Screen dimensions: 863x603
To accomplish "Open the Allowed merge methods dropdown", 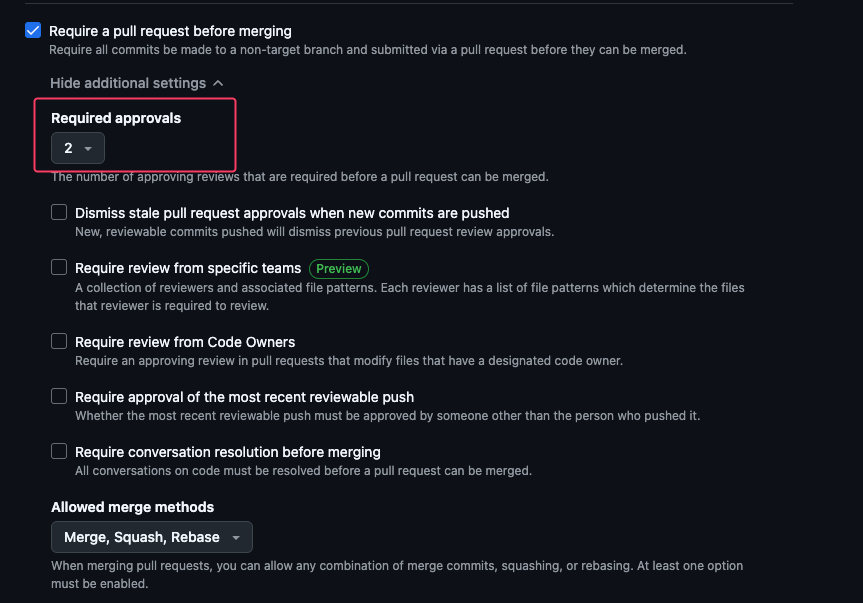I will pos(151,537).
